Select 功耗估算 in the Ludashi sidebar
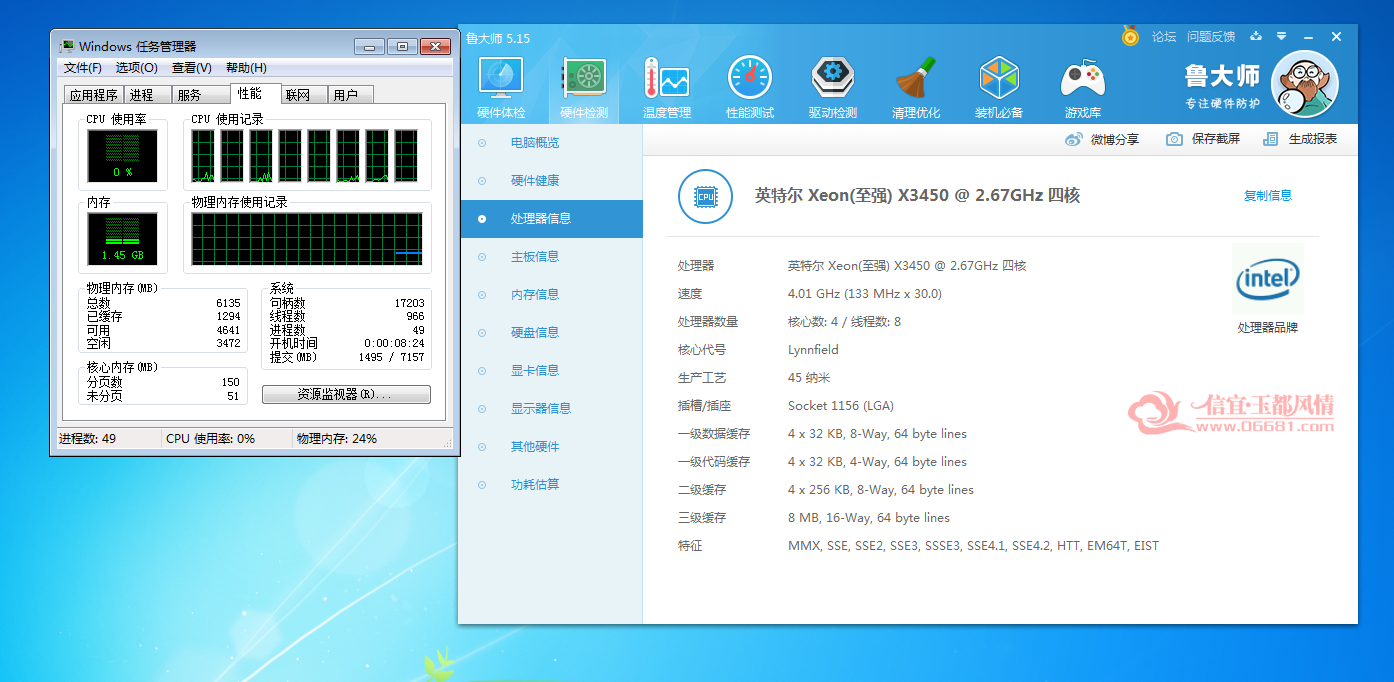1394x682 pixels. click(551, 485)
